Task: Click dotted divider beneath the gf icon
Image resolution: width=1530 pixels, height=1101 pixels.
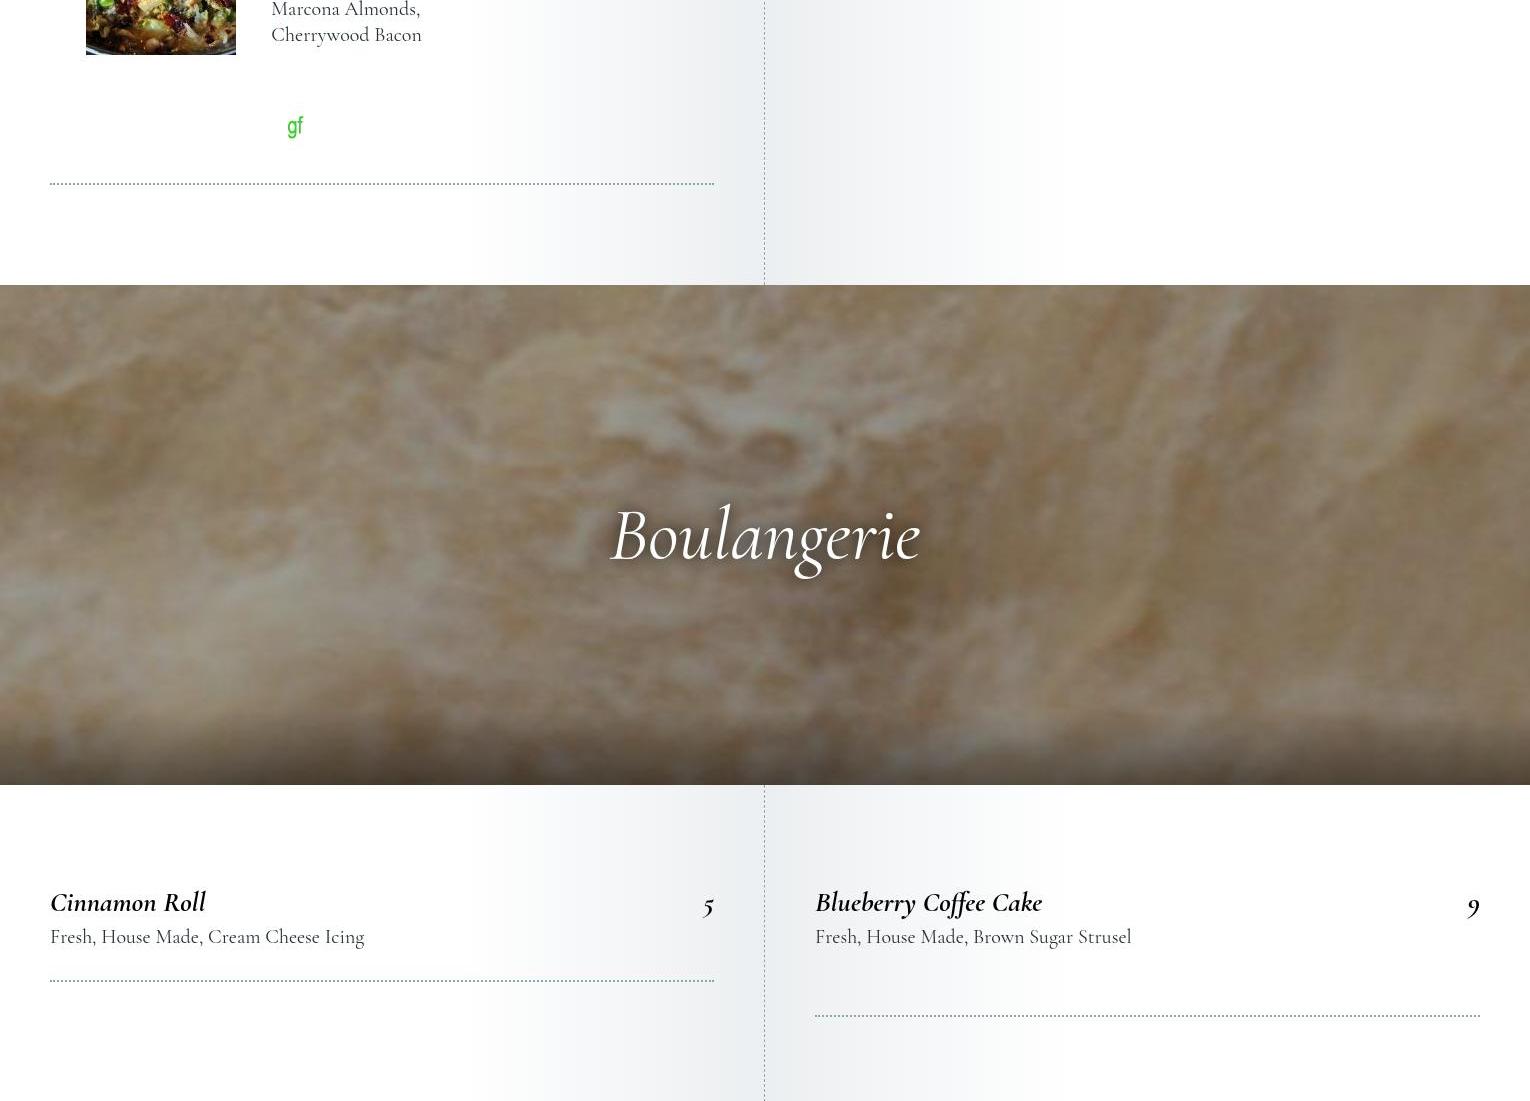Action: tap(382, 184)
